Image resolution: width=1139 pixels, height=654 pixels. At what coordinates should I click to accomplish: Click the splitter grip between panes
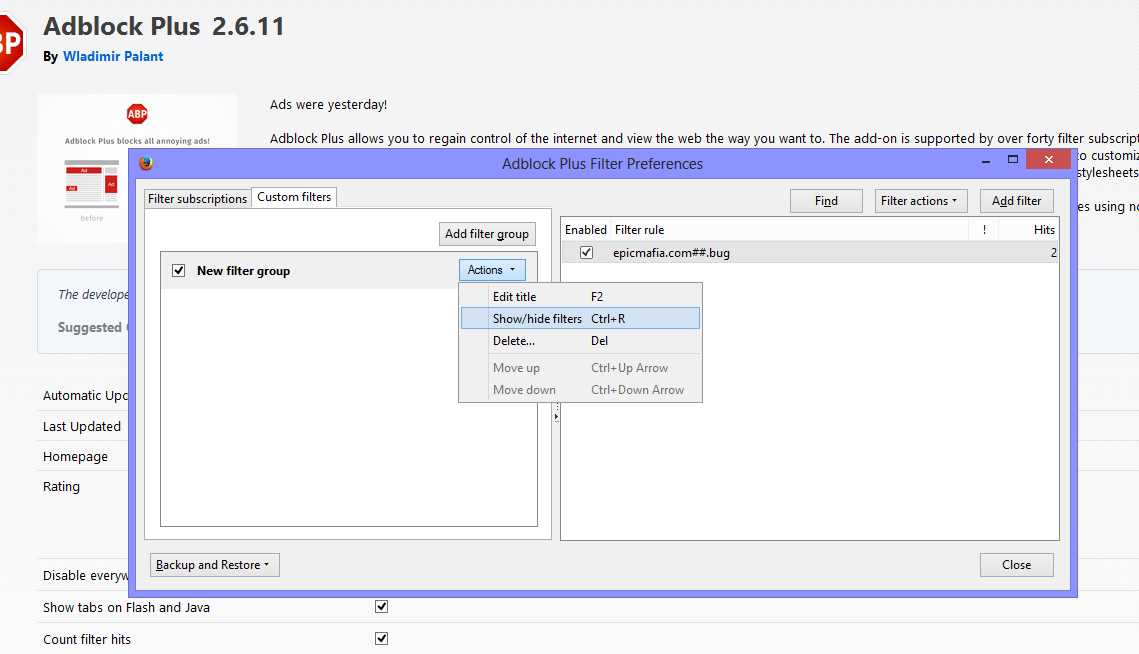click(556, 412)
